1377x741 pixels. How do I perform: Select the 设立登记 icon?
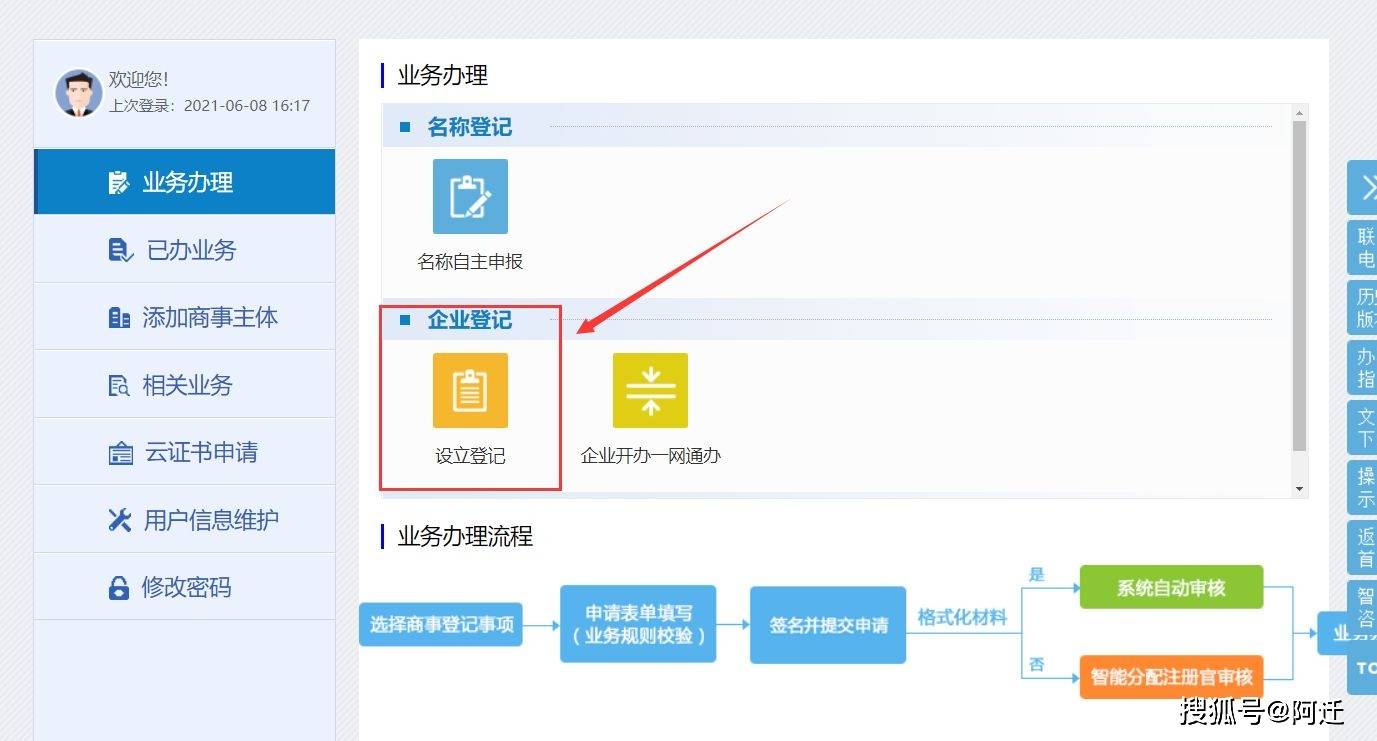[x=470, y=391]
